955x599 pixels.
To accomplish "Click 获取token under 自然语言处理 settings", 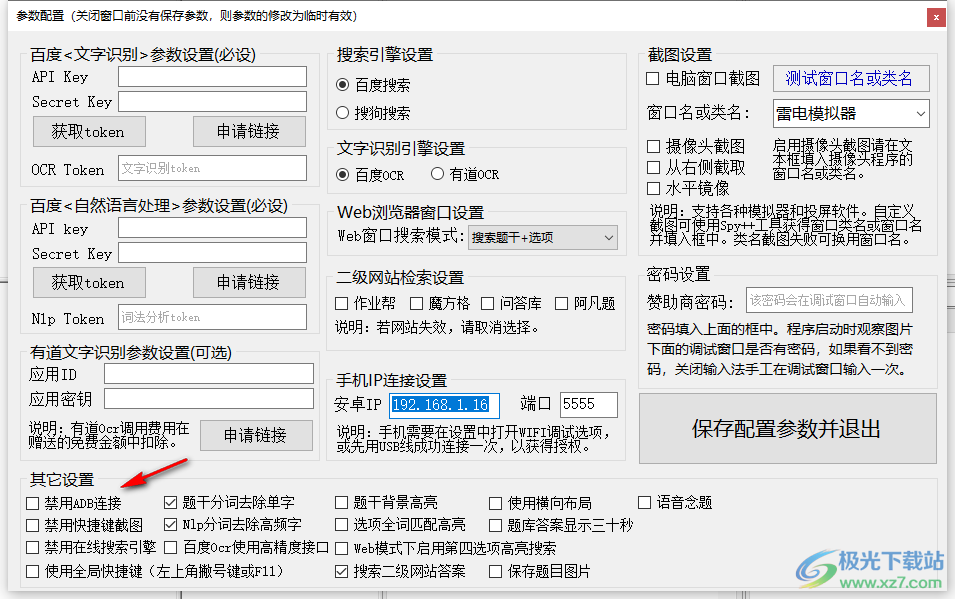I will (89, 283).
